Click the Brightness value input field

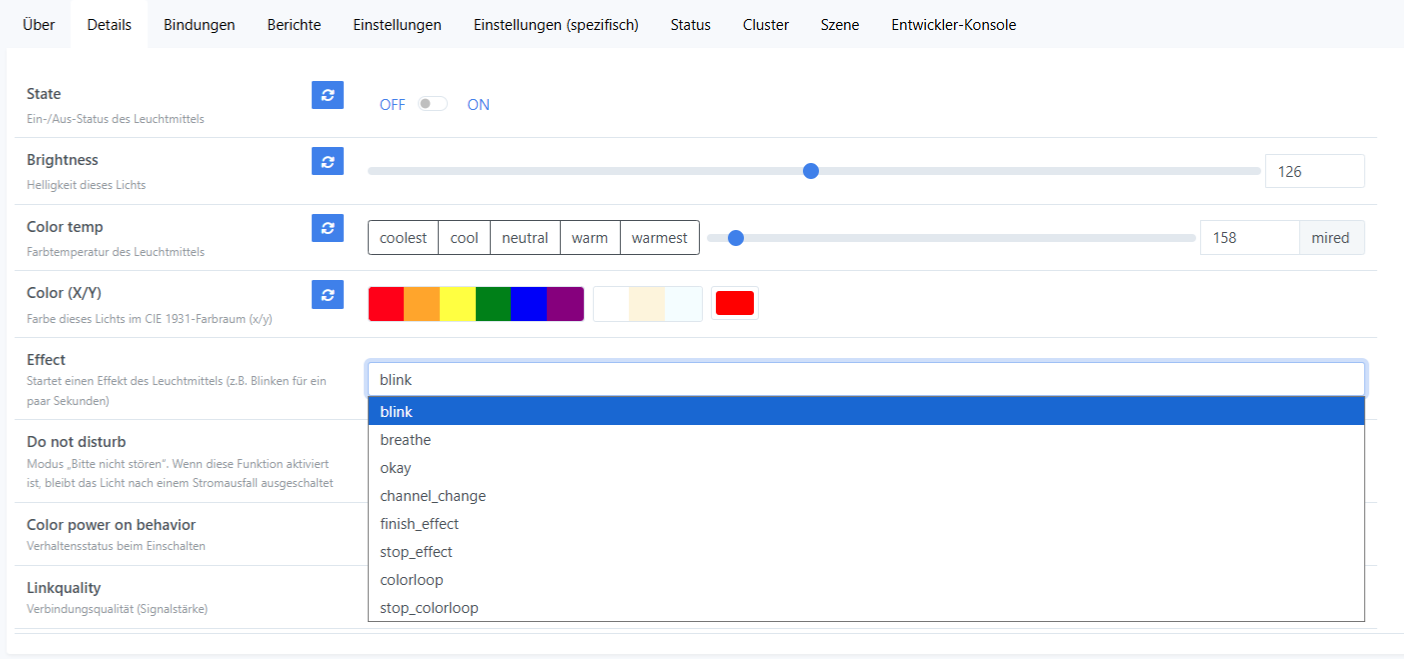pos(1314,171)
